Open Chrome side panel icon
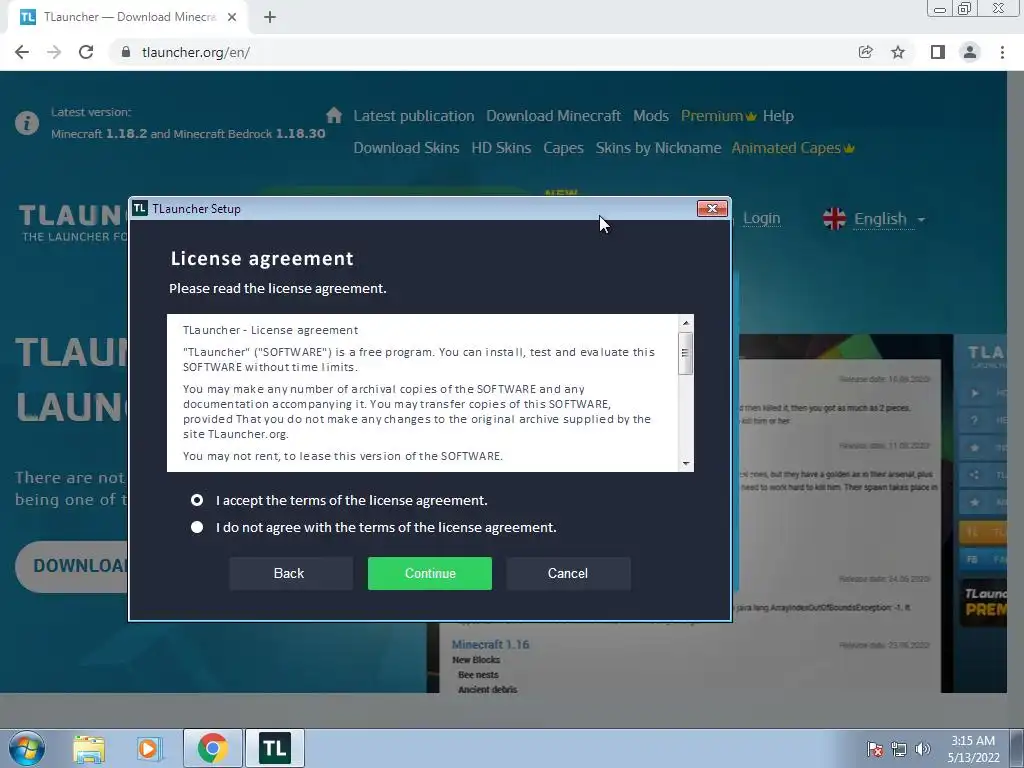This screenshot has height=768, width=1024. point(938,52)
